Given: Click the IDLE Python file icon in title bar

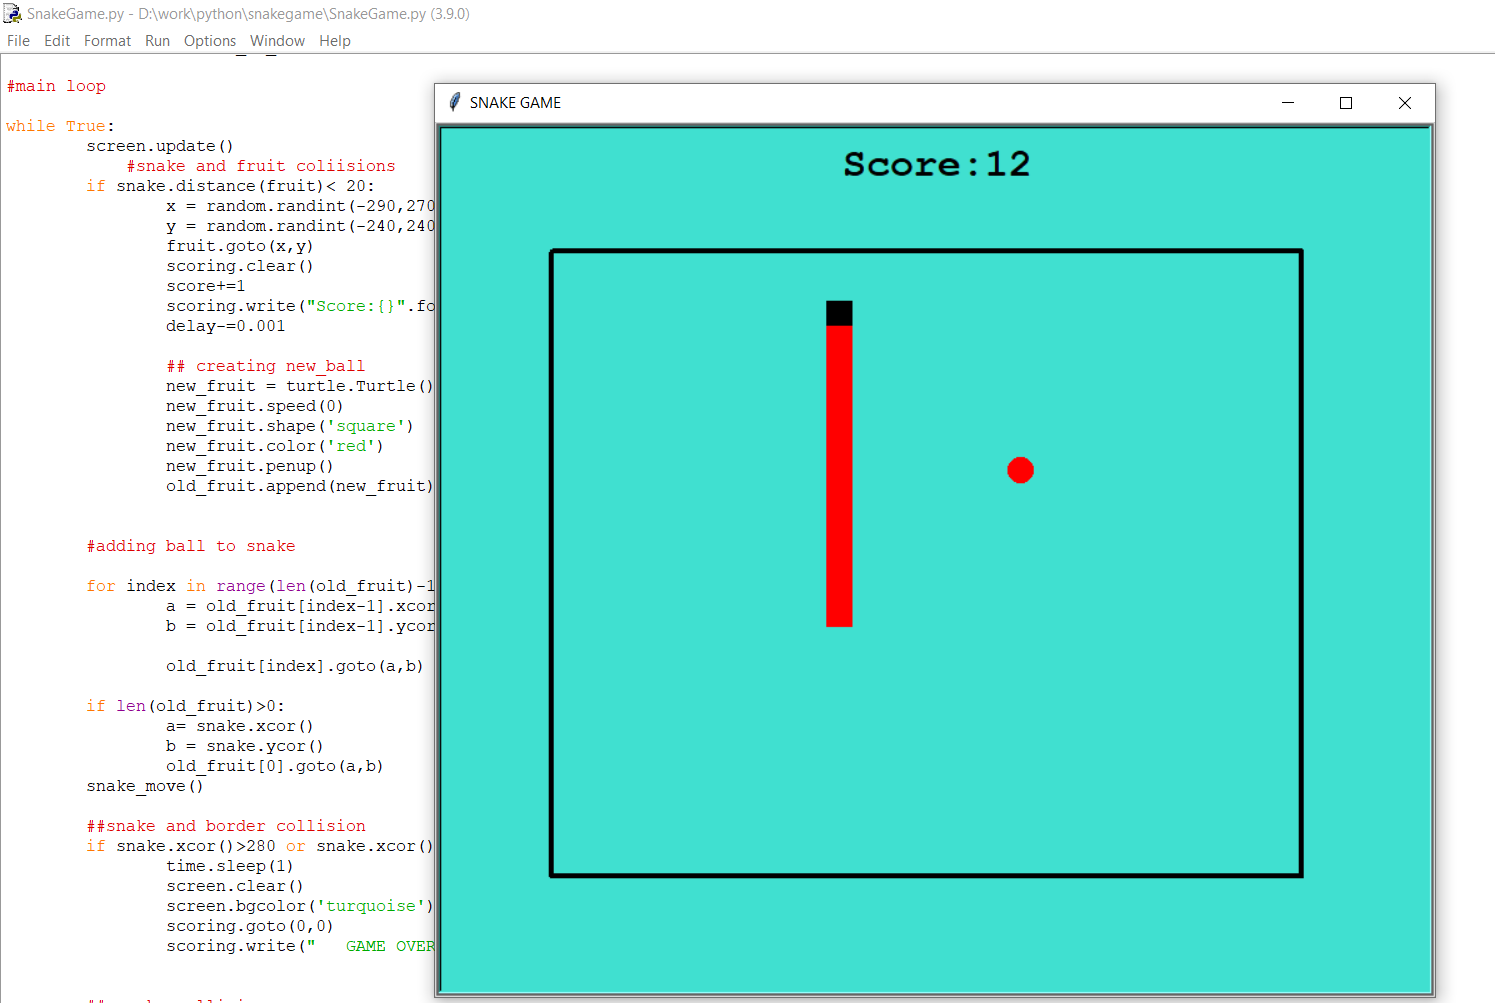Looking at the screenshot, I should (12, 14).
